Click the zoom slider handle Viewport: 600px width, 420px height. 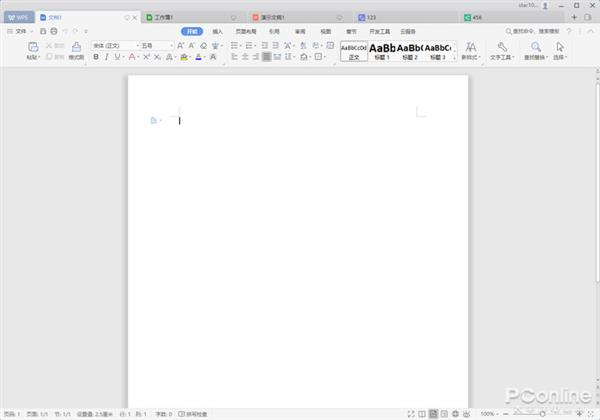pos(542,414)
